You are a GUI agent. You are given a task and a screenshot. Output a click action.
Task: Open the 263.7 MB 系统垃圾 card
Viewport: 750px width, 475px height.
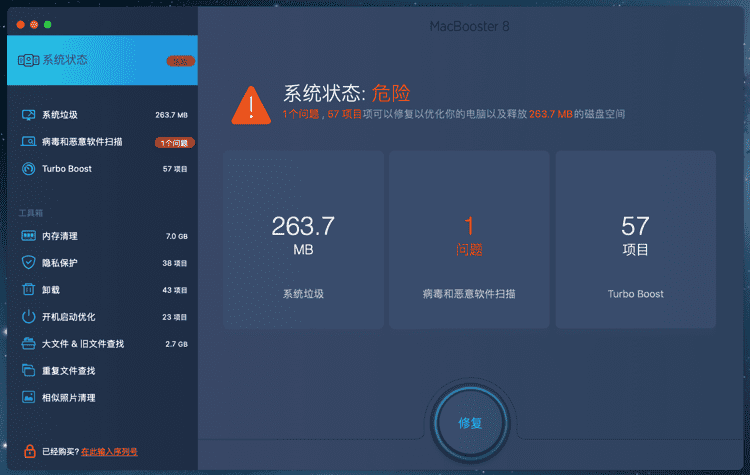pyautogui.click(x=303, y=240)
